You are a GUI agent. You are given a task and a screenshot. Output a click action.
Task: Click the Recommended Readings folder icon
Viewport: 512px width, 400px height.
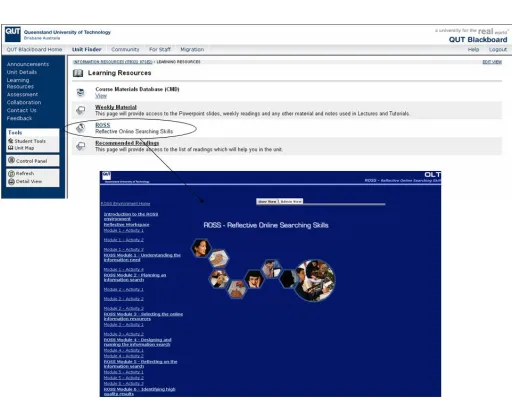pyautogui.click(x=80, y=146)
